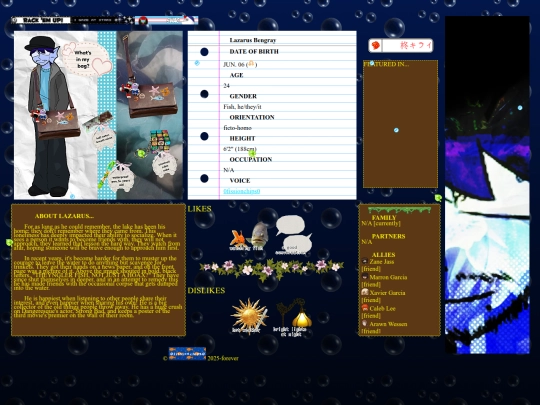Open the Xavier Garcia ally link

[x=387, y=293]
